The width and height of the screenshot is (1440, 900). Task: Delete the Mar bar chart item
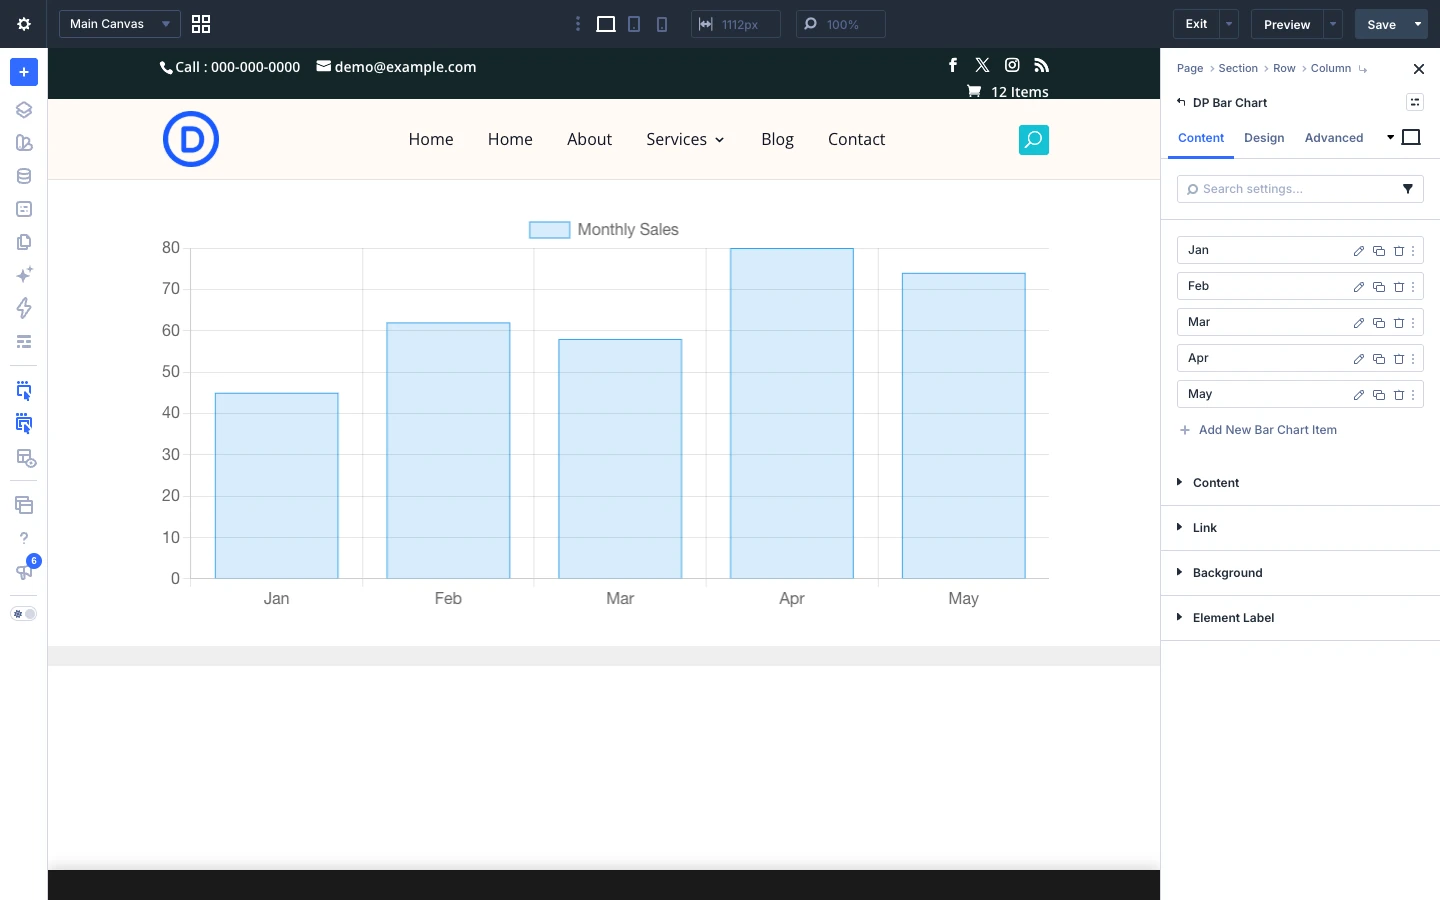point(1399,323)
